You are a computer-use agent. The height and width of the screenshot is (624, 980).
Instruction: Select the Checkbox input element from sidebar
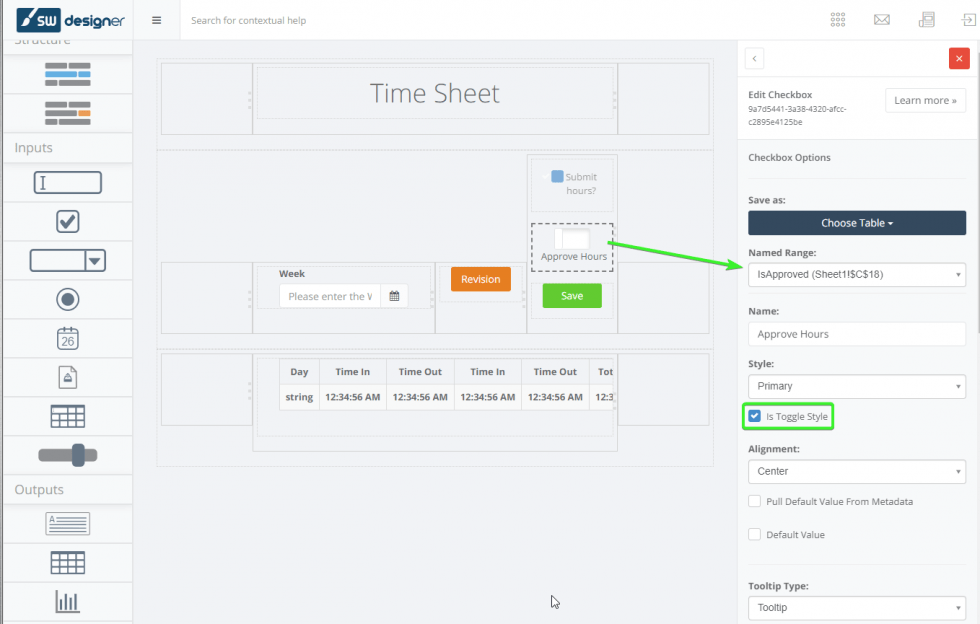(x=67, y=221)
